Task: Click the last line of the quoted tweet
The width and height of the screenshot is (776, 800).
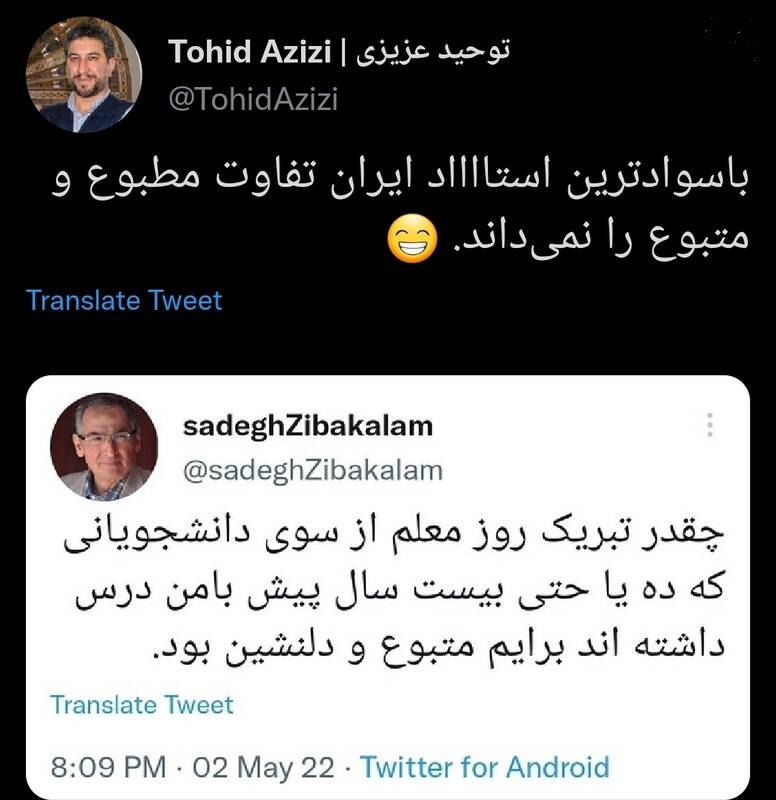Action: tap(439, 645)
